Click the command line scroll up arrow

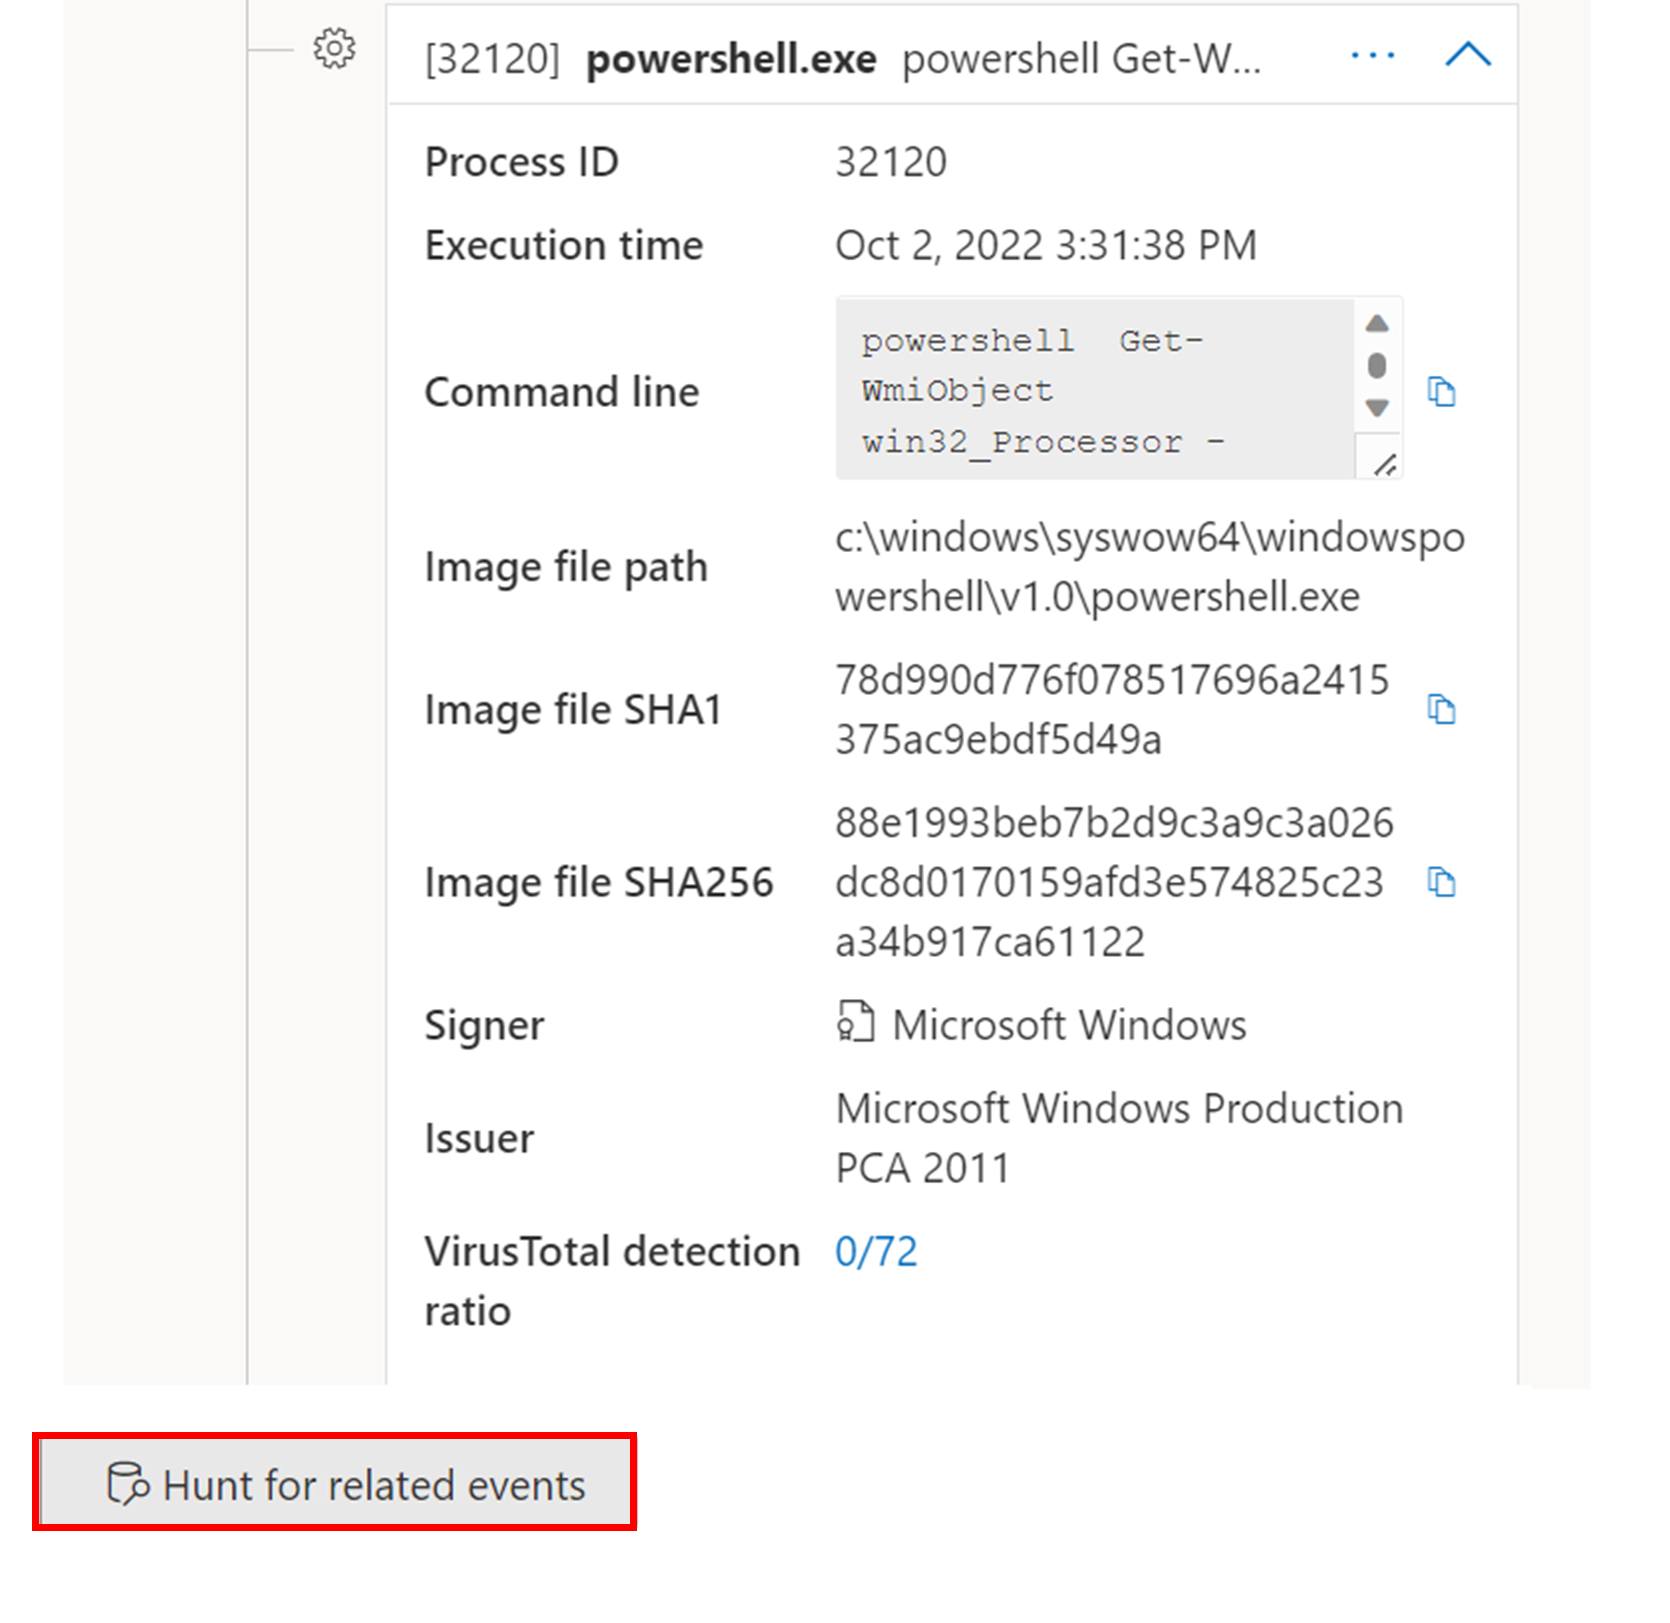coord(1377,323)
